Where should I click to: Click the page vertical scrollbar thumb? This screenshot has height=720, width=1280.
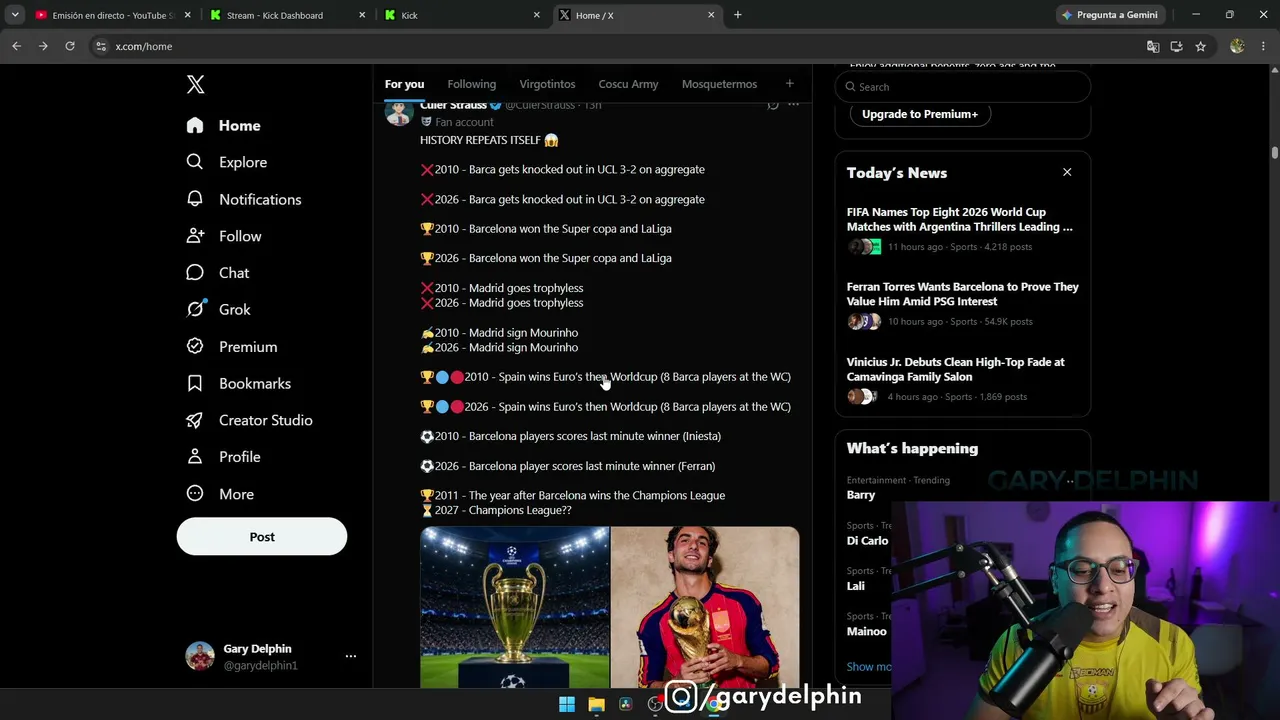1274,152
